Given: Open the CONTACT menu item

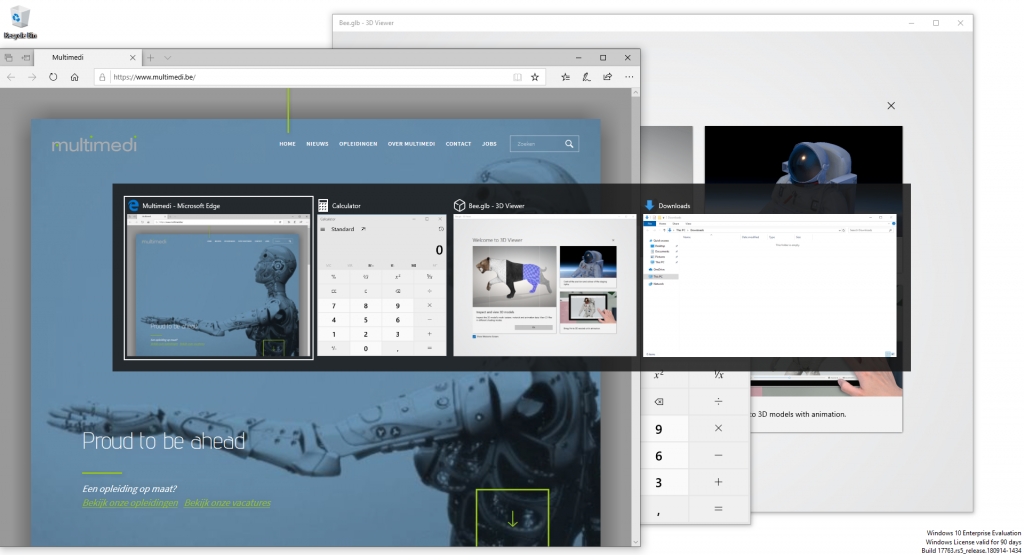Looking at the screenshot, I should [x=458, y=144].
